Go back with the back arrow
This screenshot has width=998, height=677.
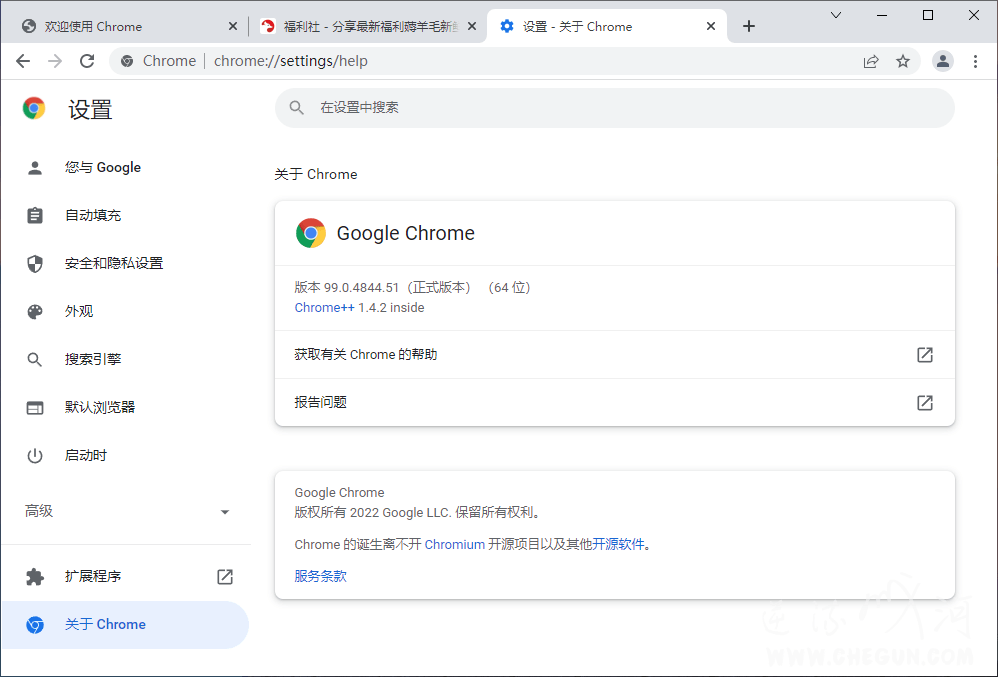click(x=23, y=61)
